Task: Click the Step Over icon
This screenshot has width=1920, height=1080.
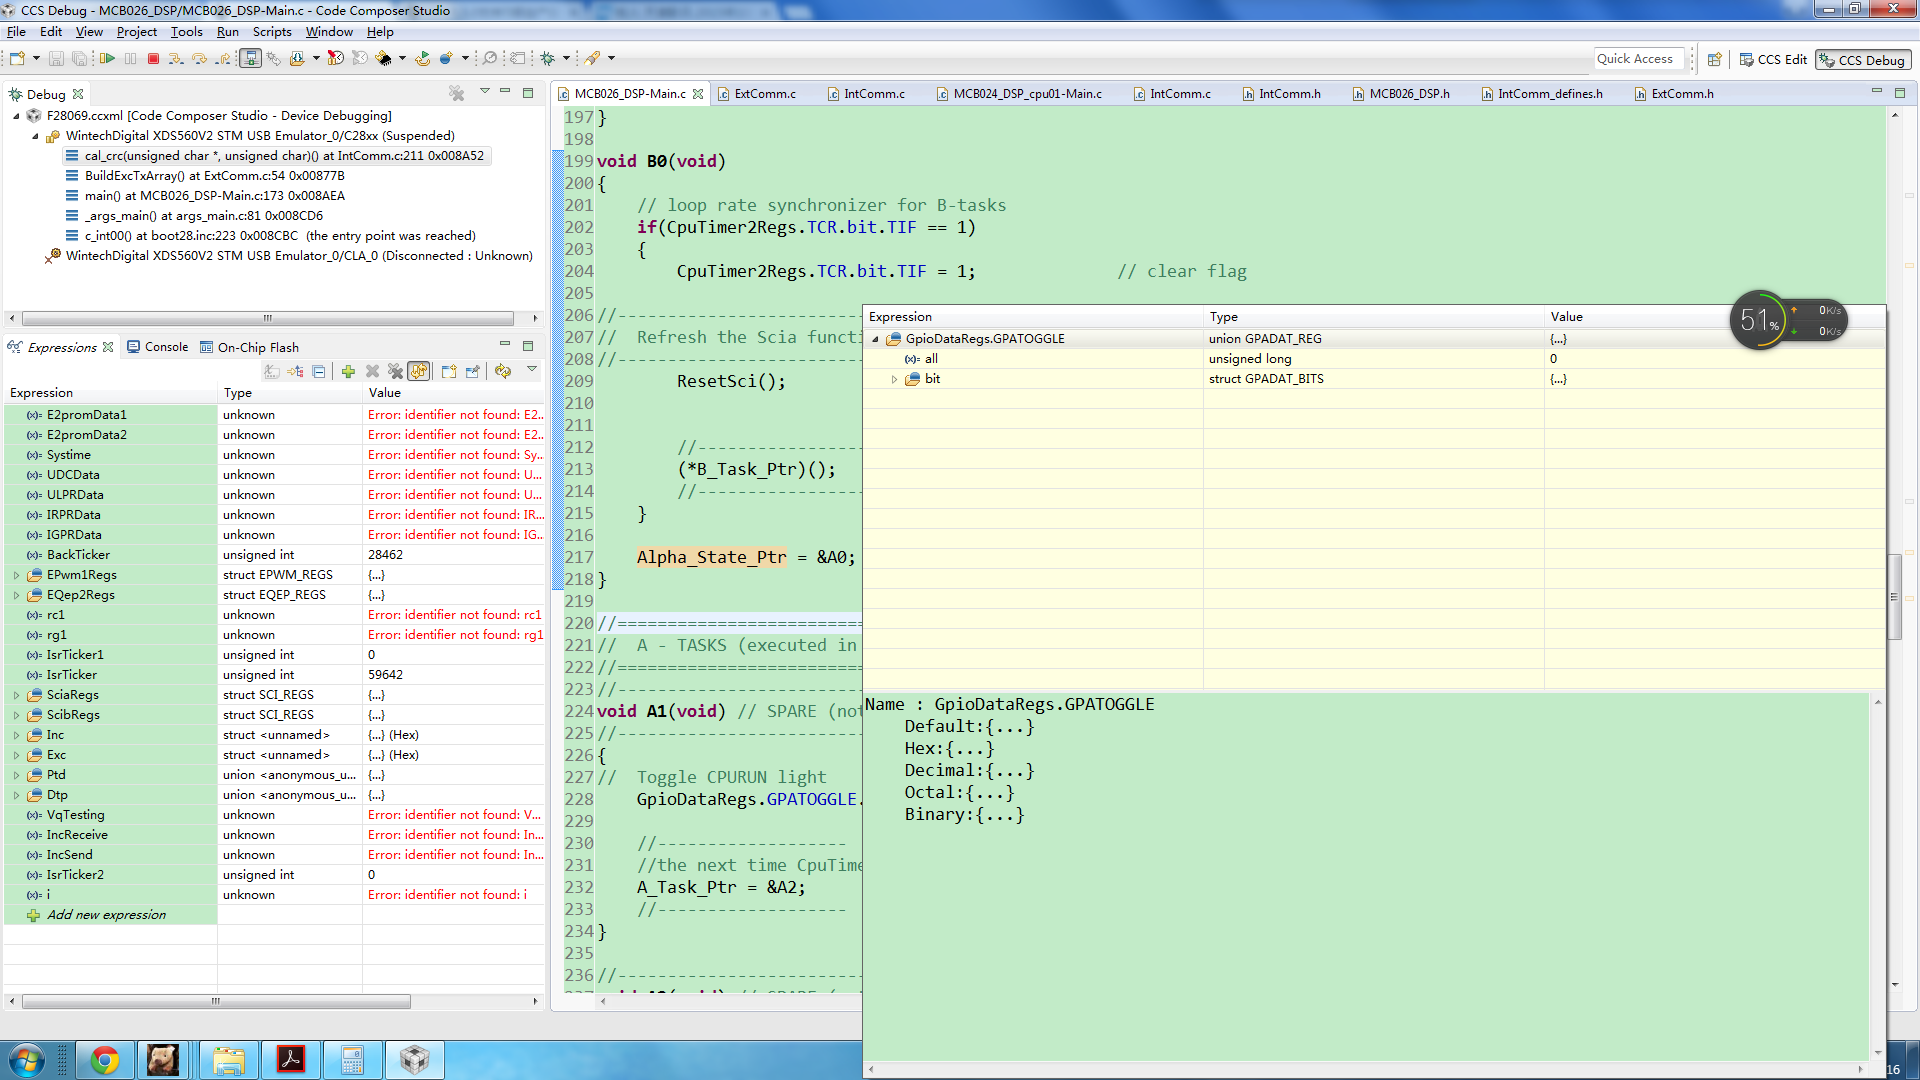Action: tap(199, 59)
